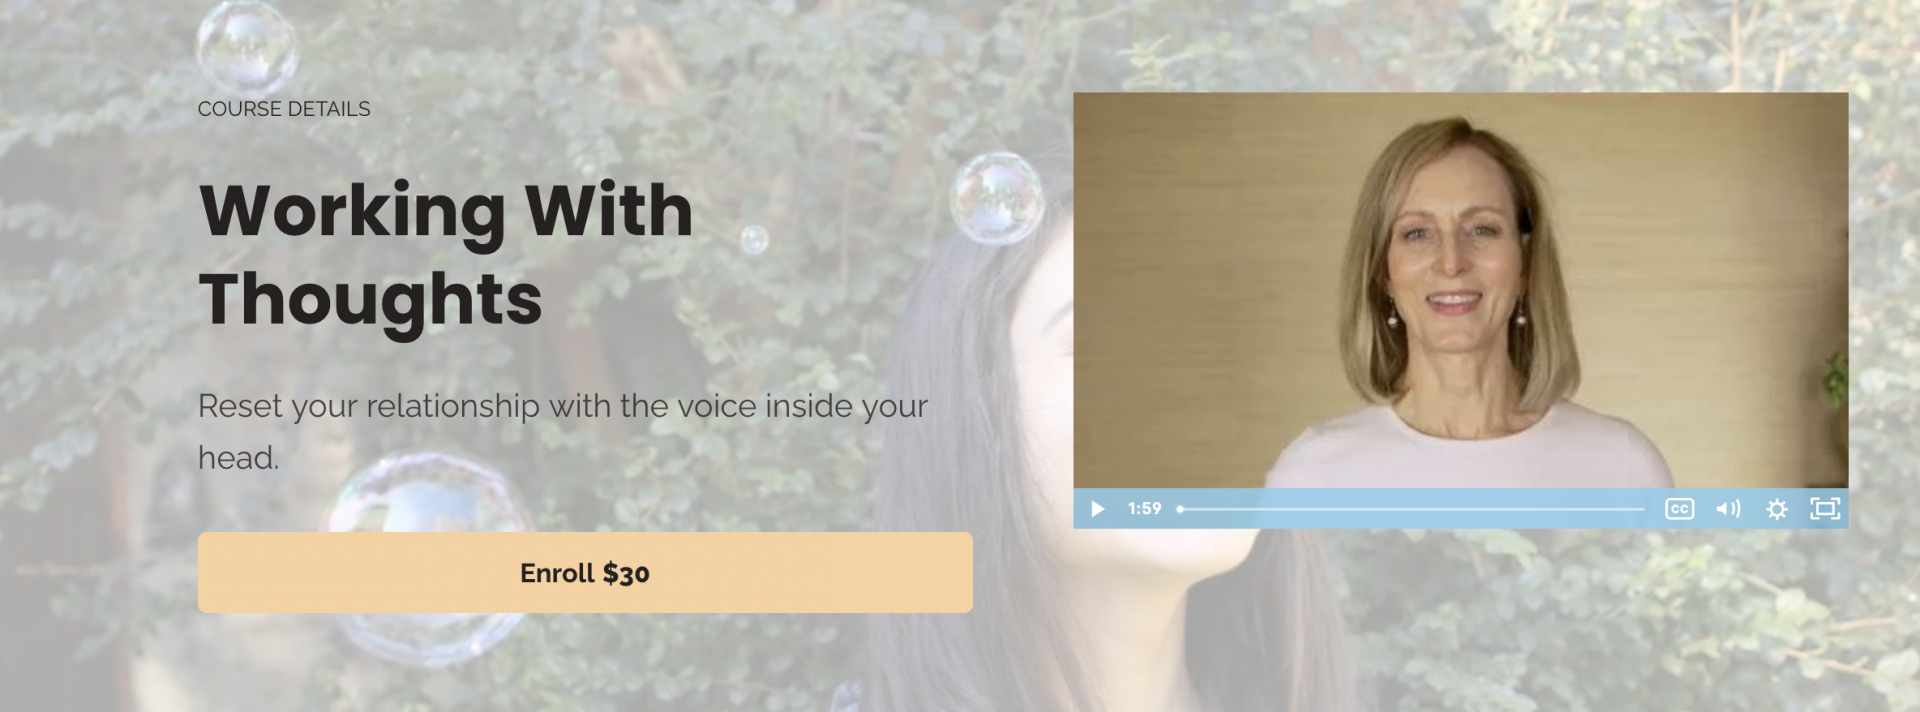
Task: Mute the video volume
Action: (1728, 509)
